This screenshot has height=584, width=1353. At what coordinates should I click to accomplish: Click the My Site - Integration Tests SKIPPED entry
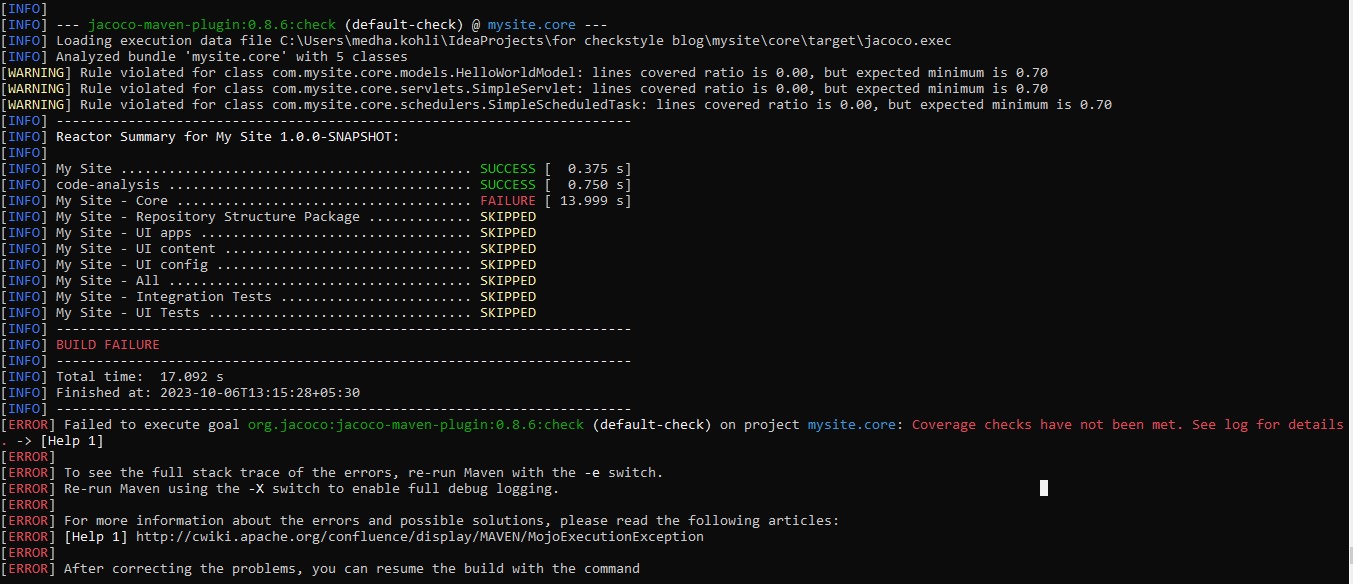tap(300, 296)
